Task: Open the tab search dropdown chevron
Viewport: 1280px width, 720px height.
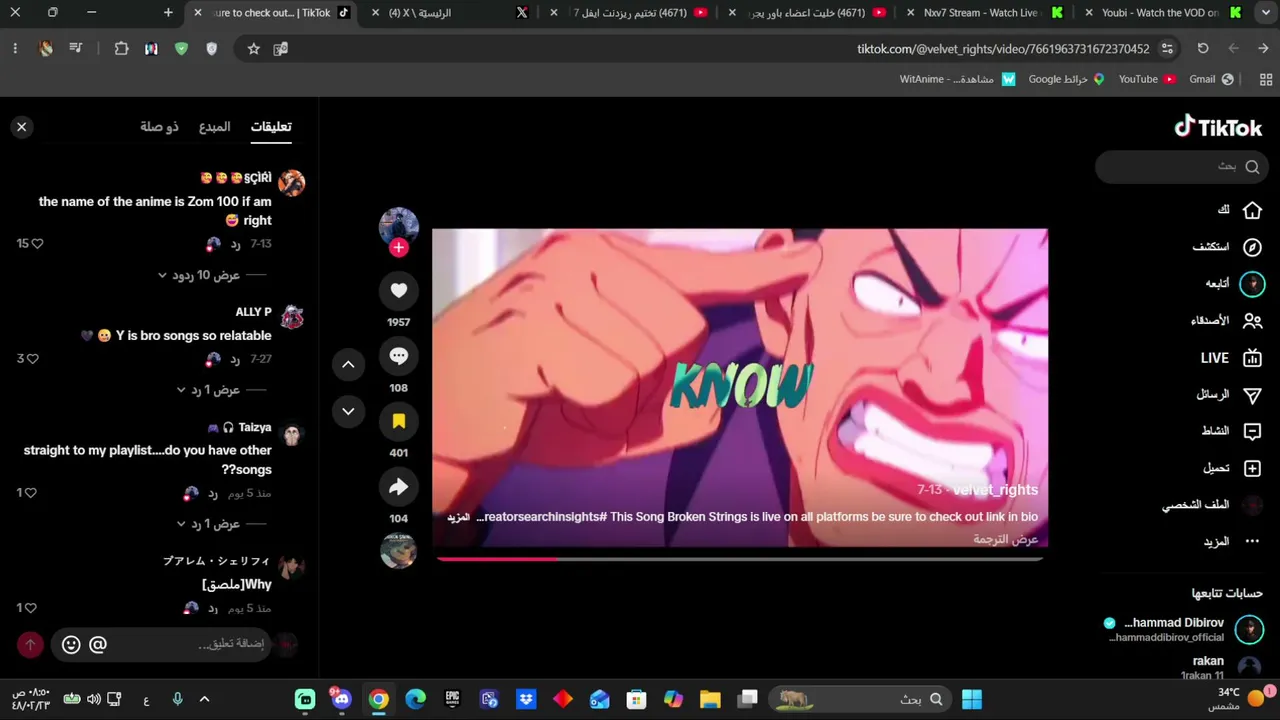Action: pyautogui.click(x=1265, y=13)
